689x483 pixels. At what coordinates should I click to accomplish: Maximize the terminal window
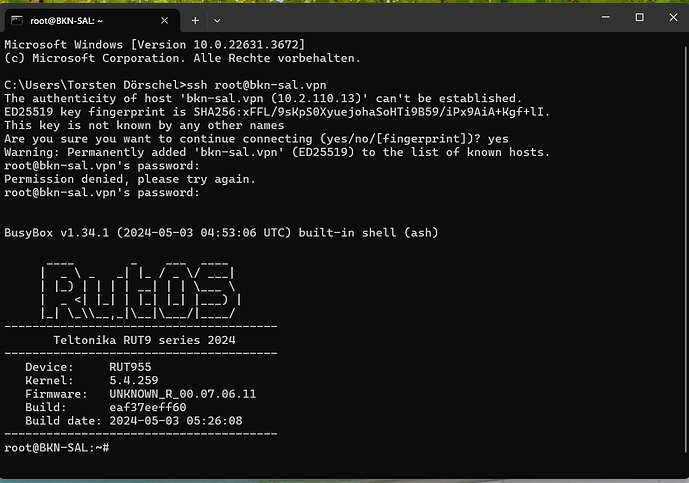pos(639,17)
